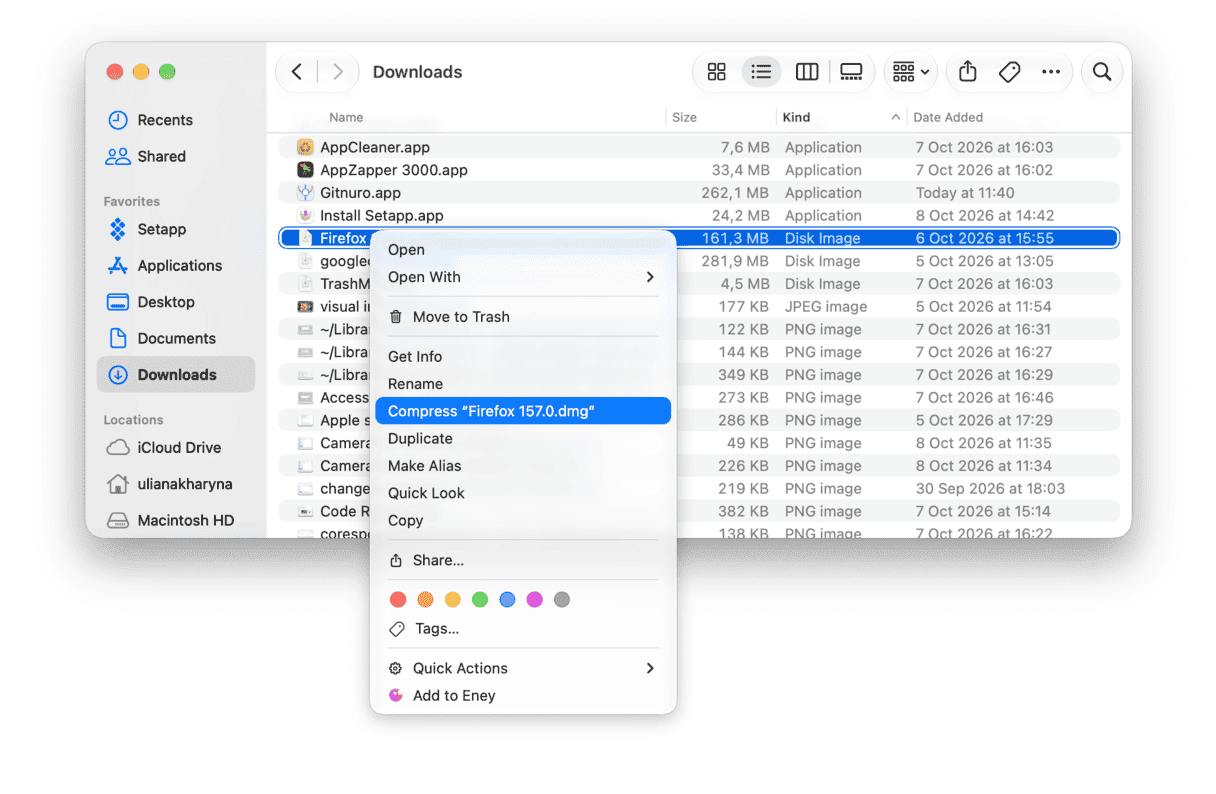
Task: Click the 262,1 MB size cell
Action: coord(735,193)
